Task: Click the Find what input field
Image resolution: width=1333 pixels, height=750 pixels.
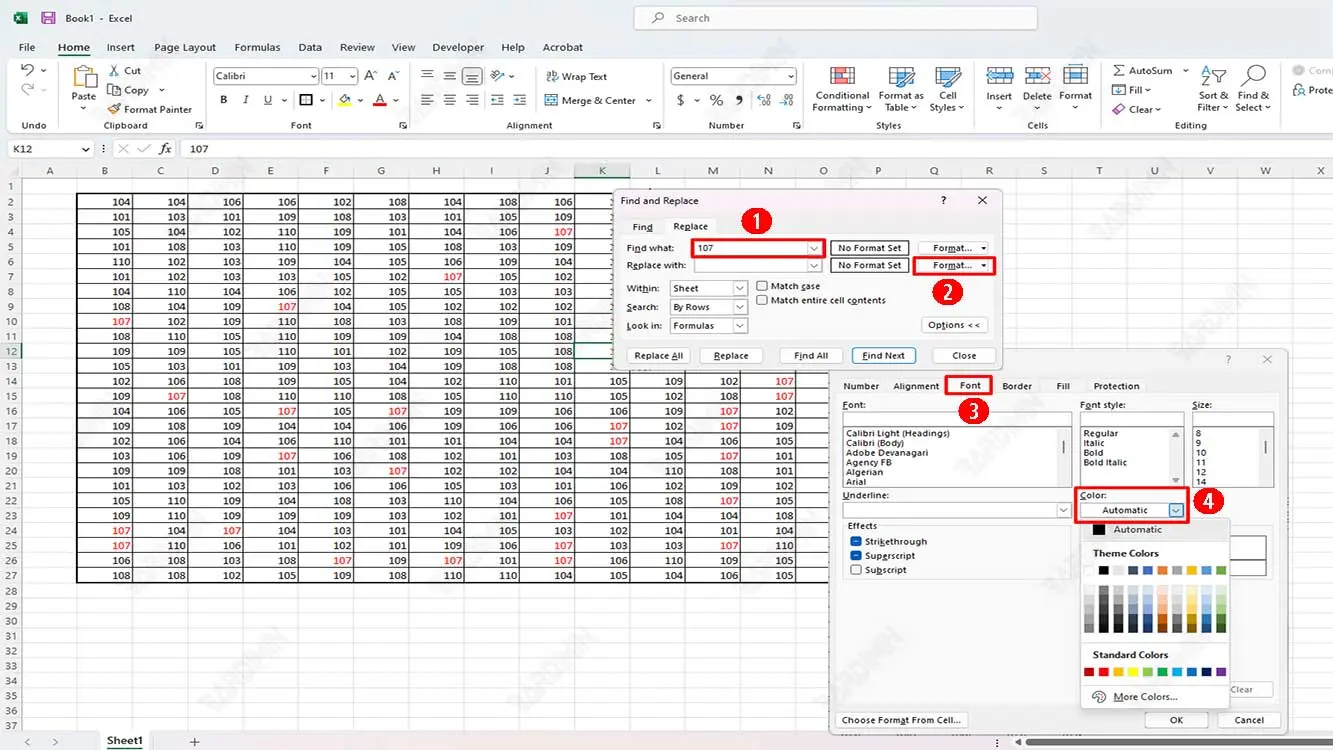Action: (x=750, y=248)
